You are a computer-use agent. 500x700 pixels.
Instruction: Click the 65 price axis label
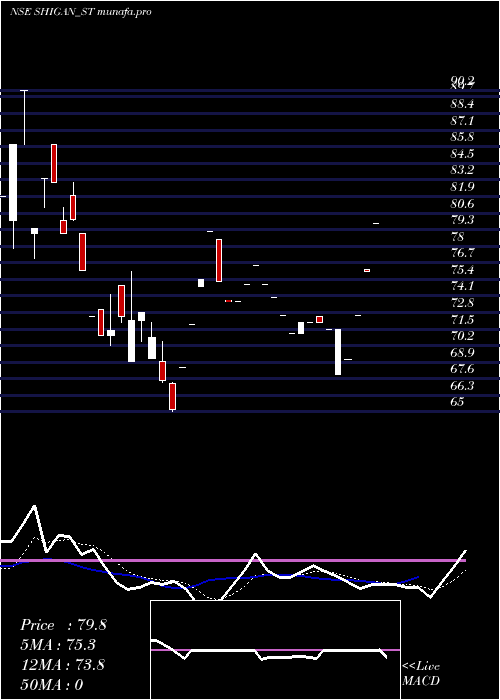click(458, 401)
